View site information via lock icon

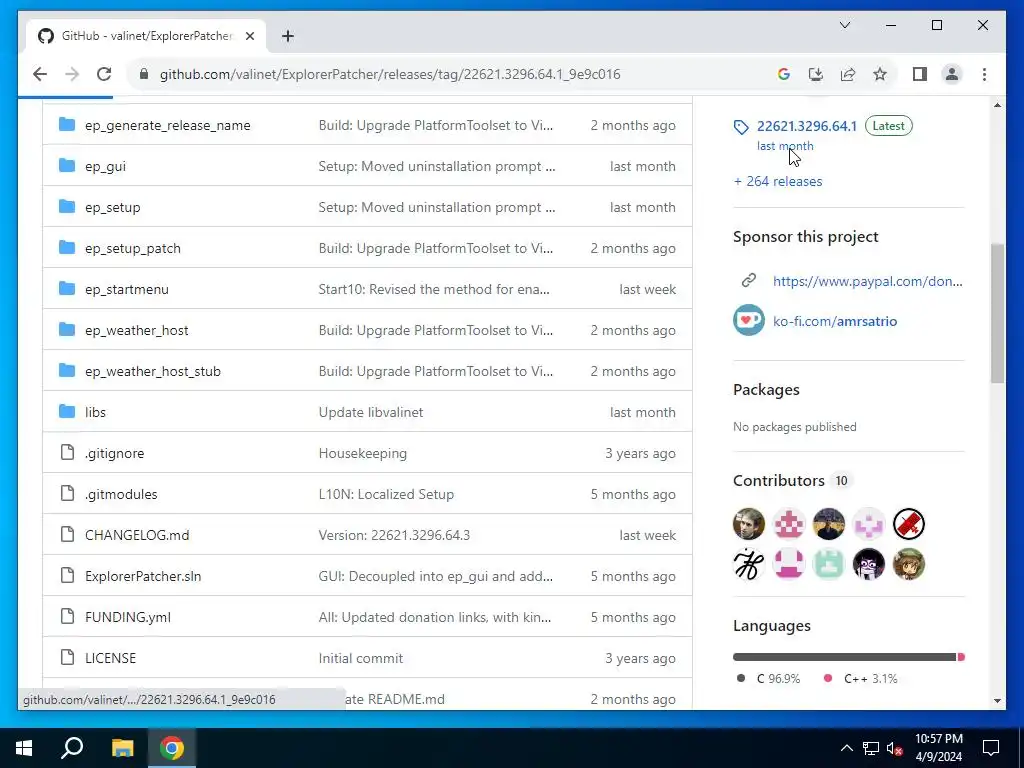tap(144, 74)
